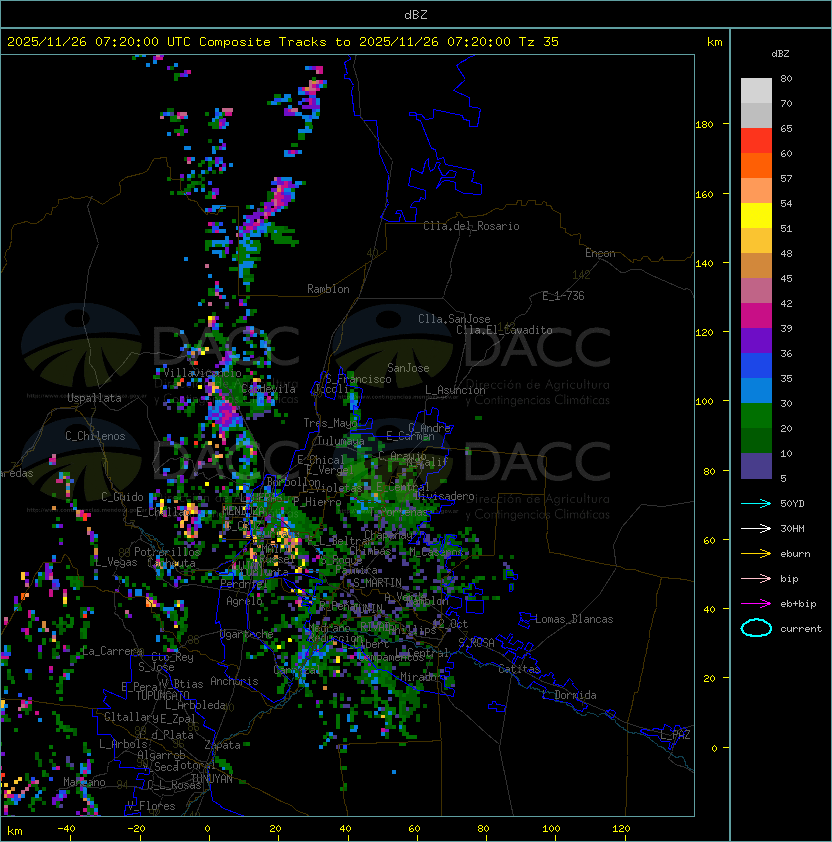The image size is (832, 842).
Task: Click the 'L_Asuncion' map label
Action: (455, 390)
